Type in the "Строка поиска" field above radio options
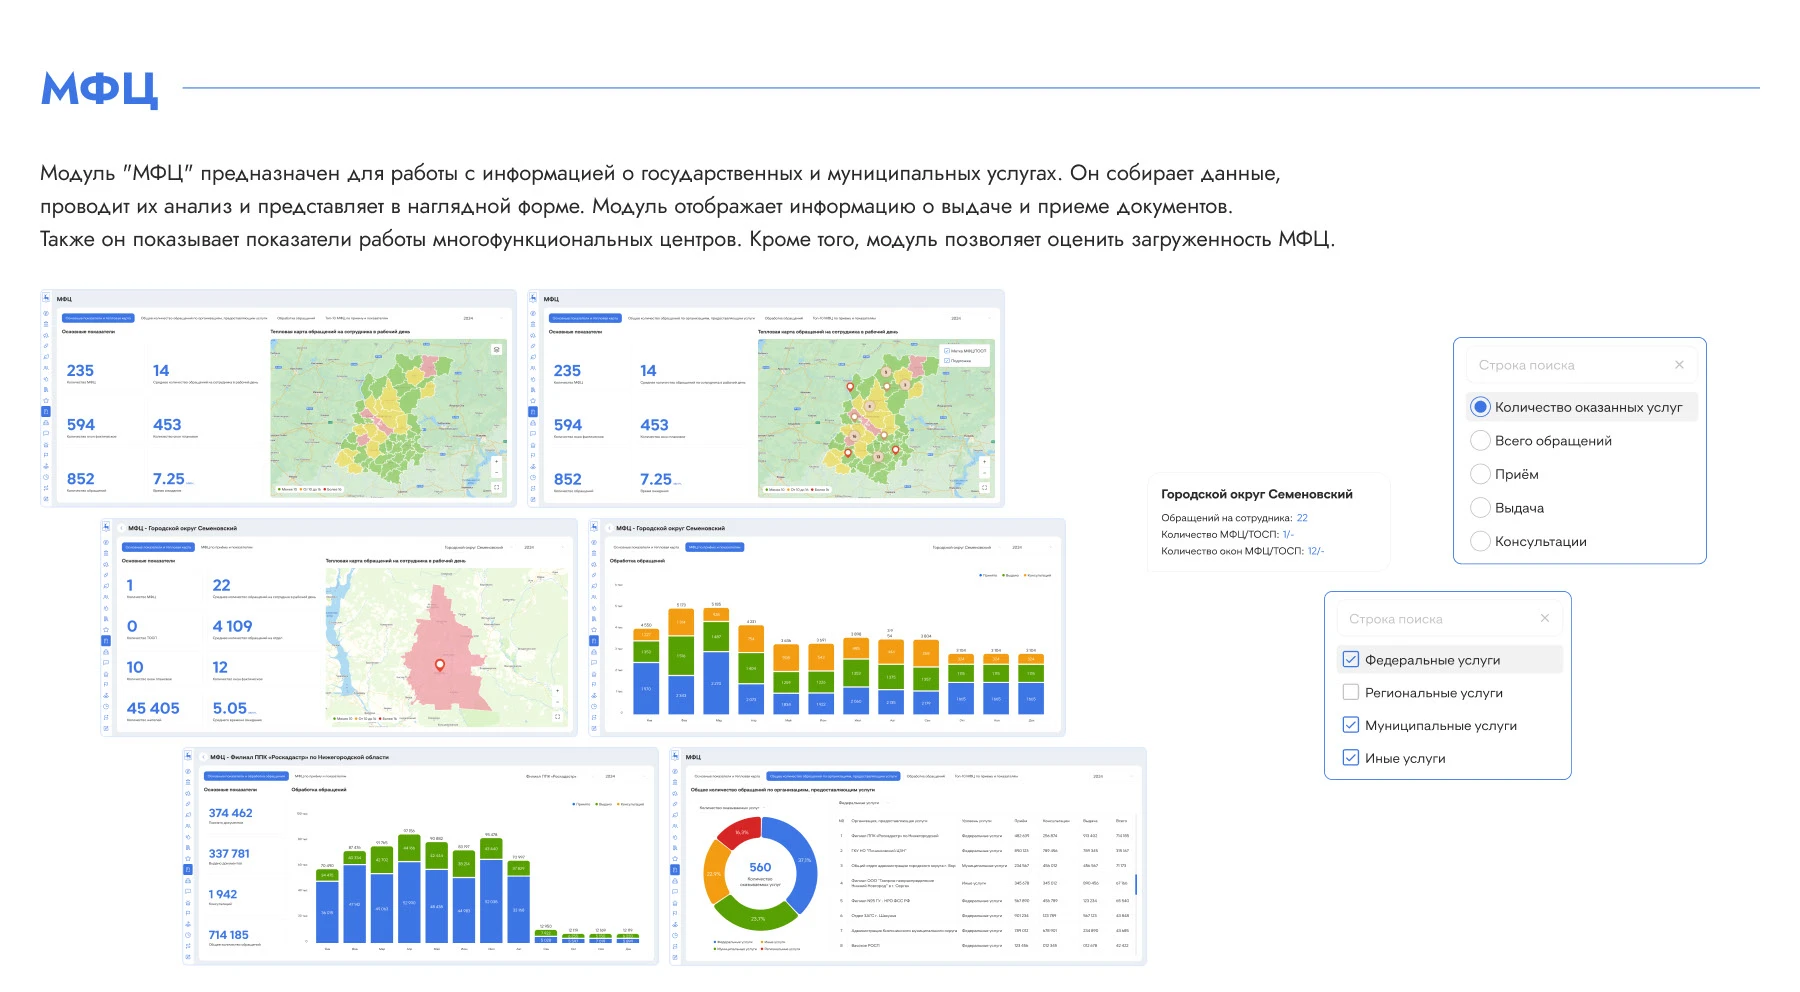The image size is (1800, 992). pyautogui.click(x=1565, y=365)
